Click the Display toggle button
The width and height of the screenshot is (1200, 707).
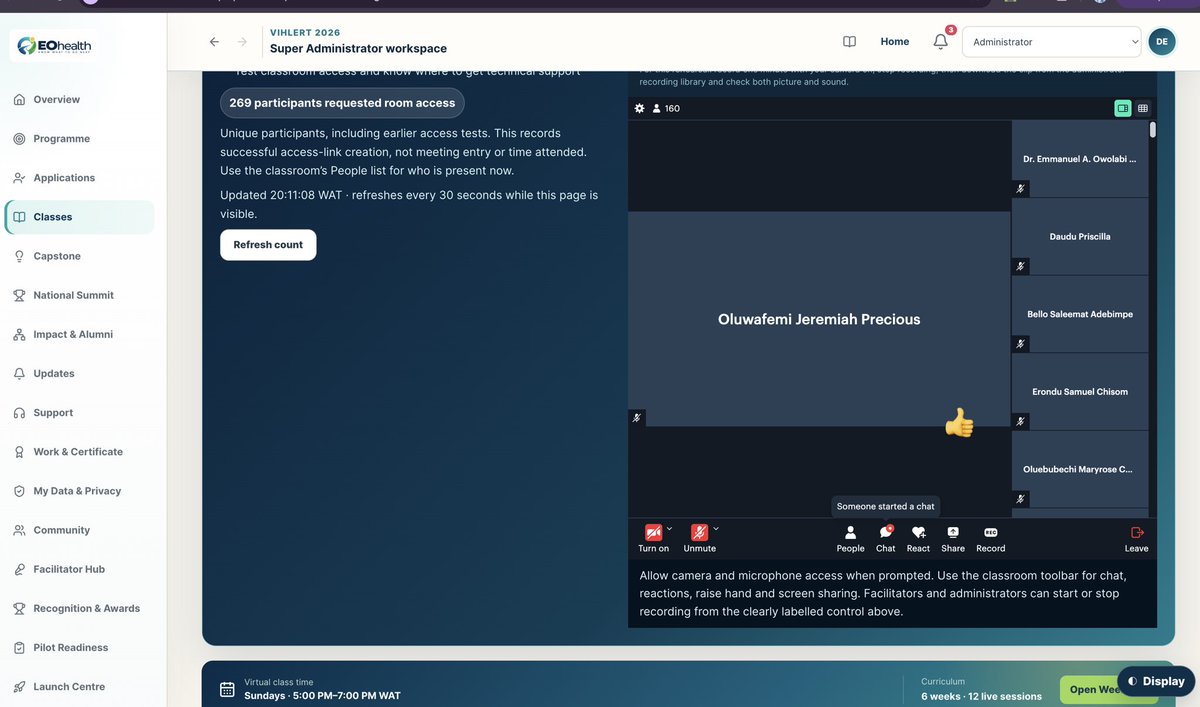click(x=1156, y=681)
